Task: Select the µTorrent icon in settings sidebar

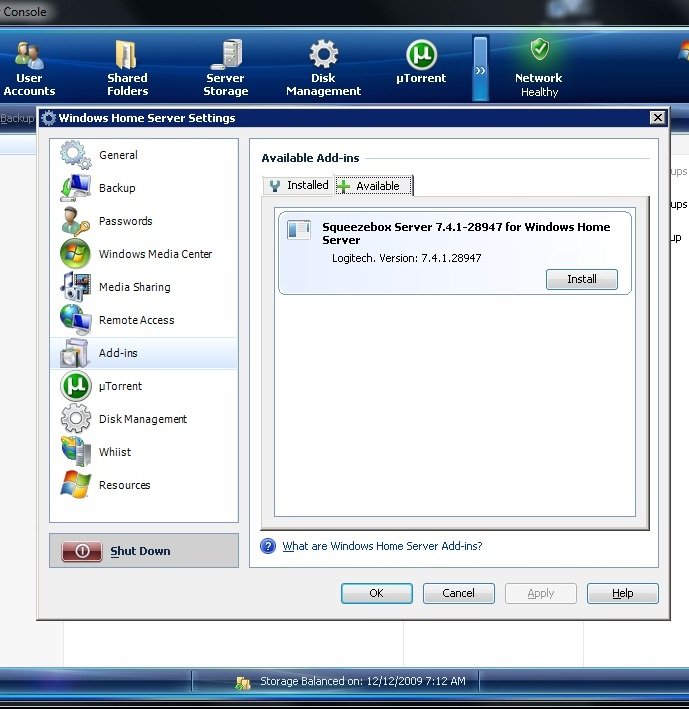Action: pos(75,386)
